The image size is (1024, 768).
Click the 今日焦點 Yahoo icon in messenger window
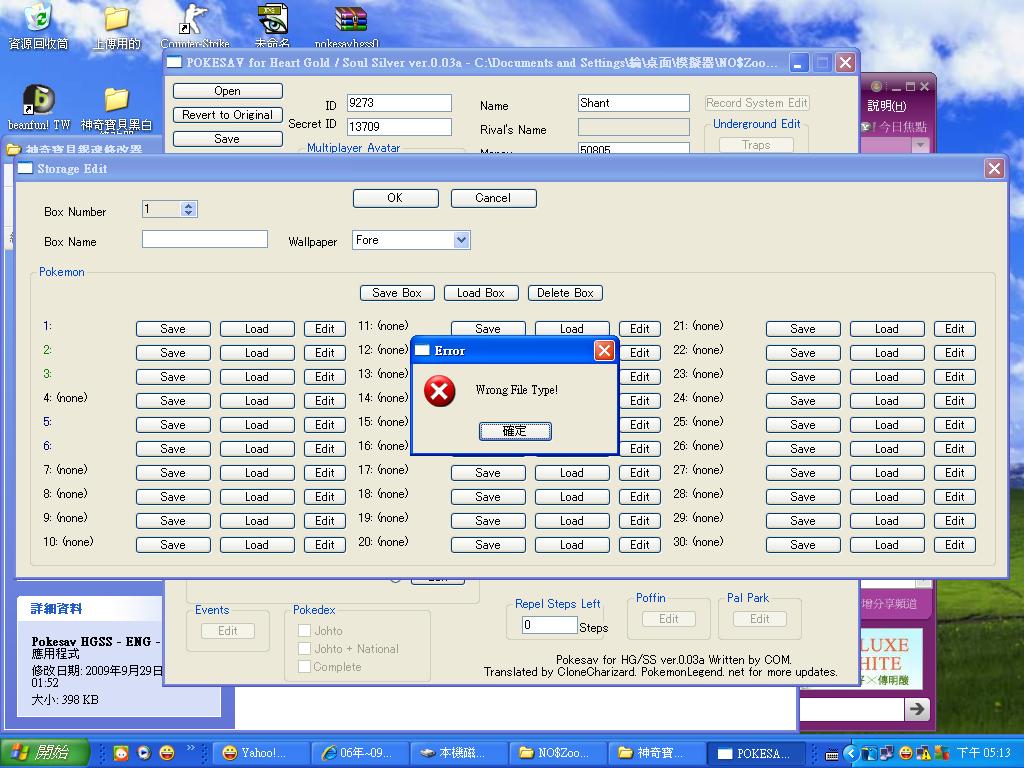point(867,127)
